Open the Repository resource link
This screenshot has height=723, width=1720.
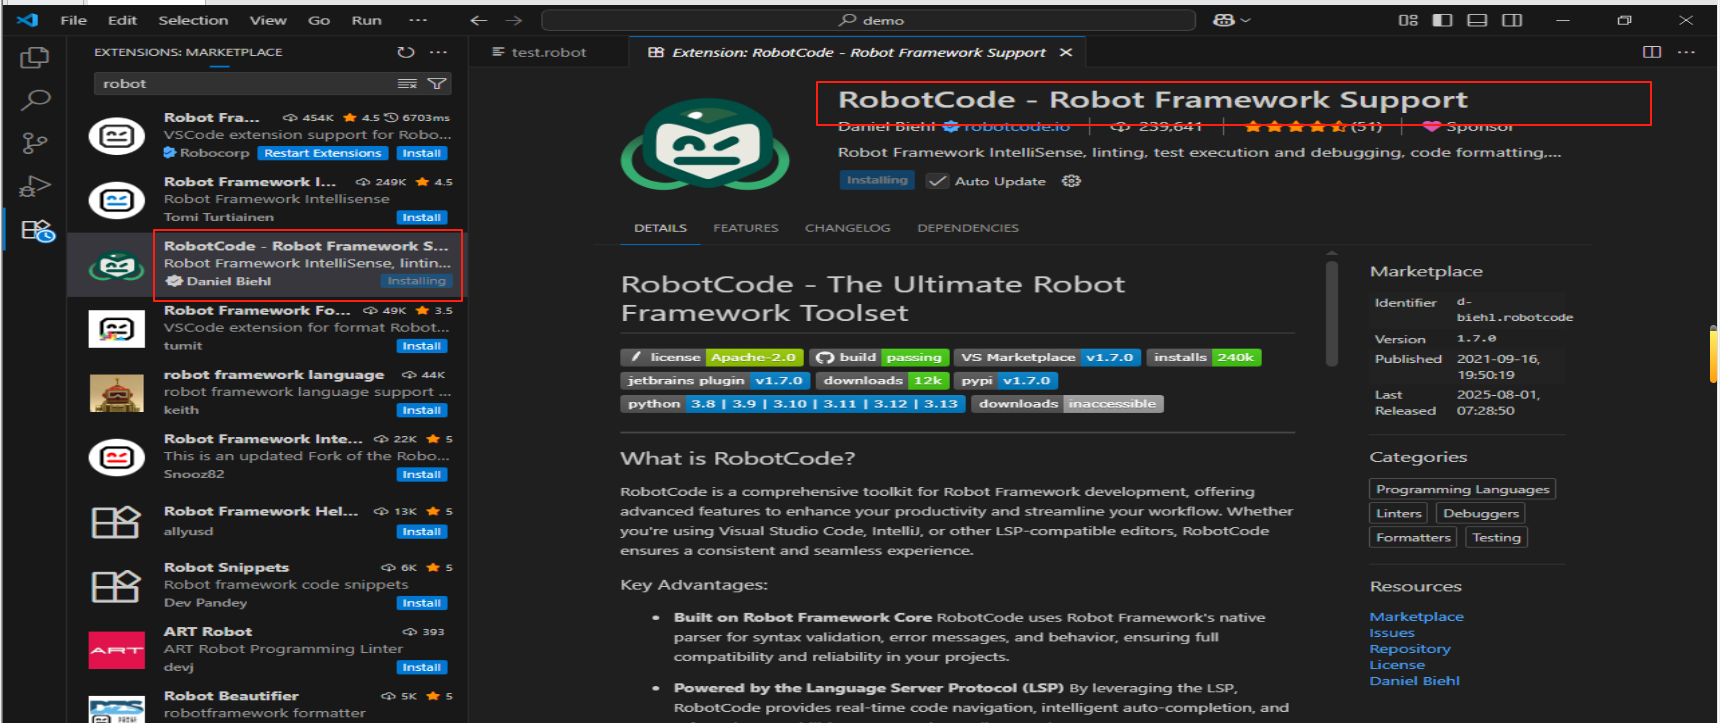(1410, 649)
